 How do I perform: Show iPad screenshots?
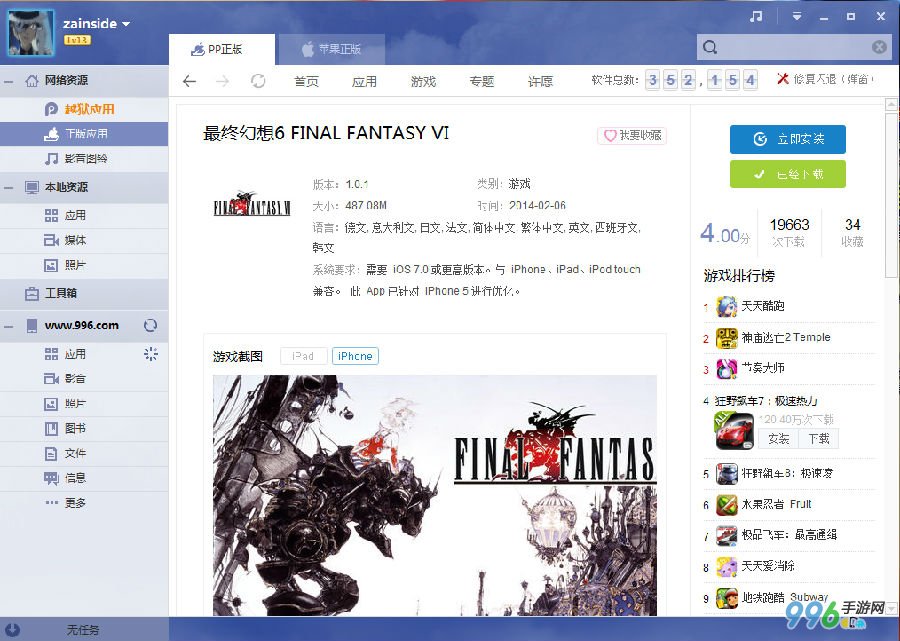pyautogui.click(x=303, y=356)
